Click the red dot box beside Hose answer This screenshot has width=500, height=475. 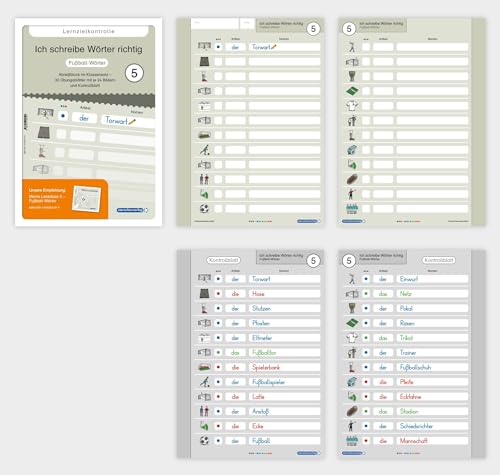[x=218, y=294]
